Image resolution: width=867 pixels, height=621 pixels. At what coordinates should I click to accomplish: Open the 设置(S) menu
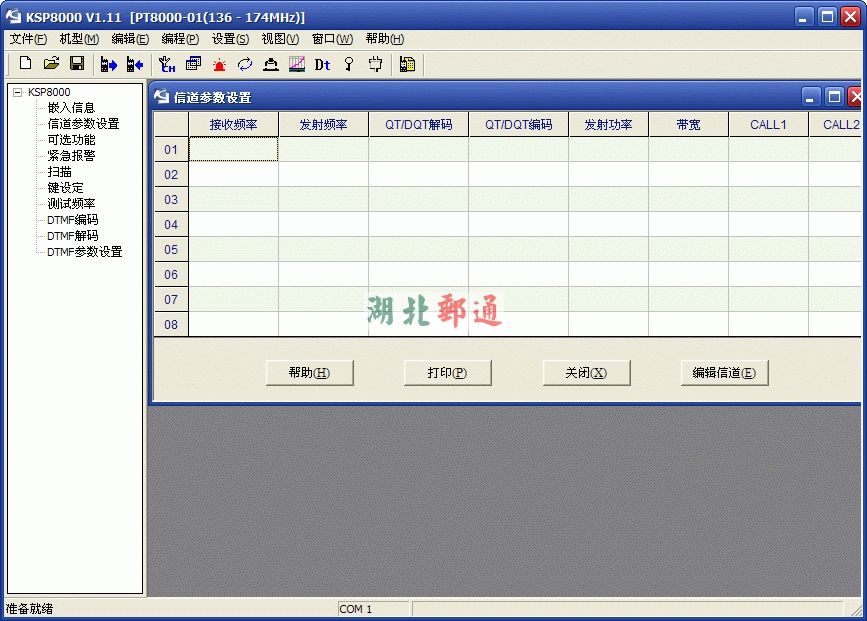point(230,39)
